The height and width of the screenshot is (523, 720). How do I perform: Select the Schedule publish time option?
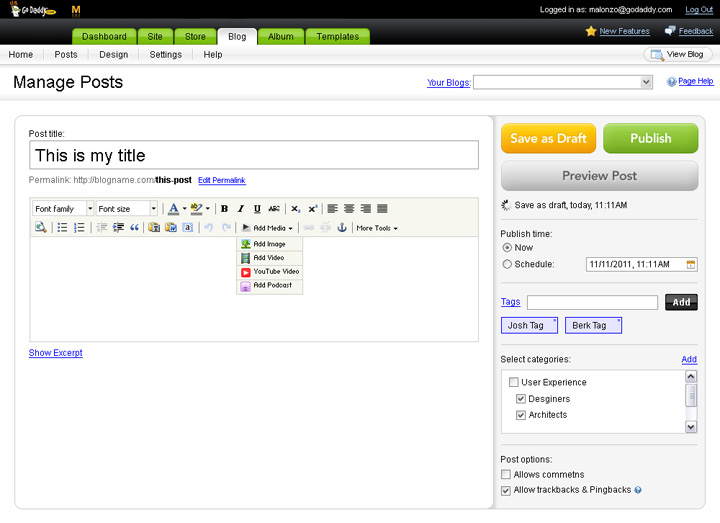pyautogui.click(x=507, y=264)
